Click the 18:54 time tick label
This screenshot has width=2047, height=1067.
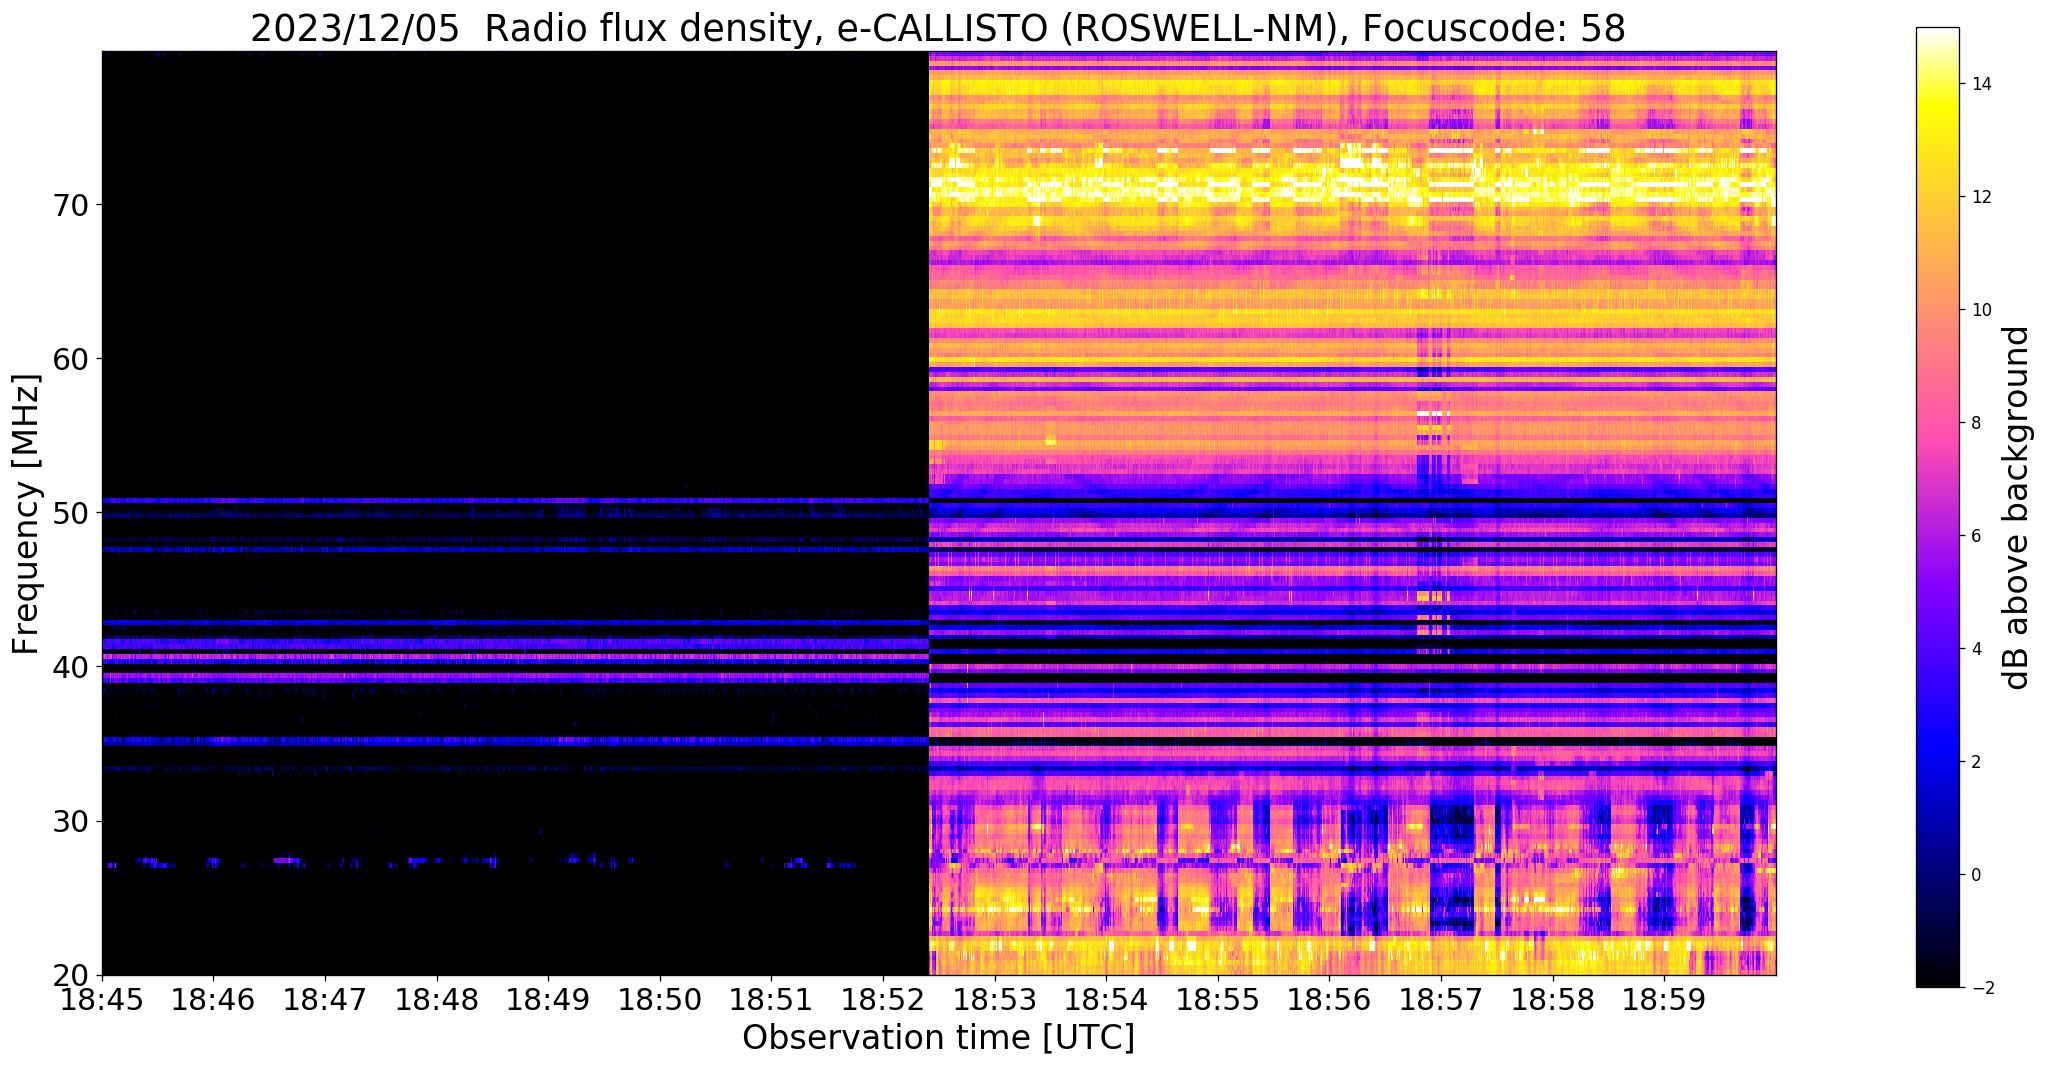[1106, 1000]
